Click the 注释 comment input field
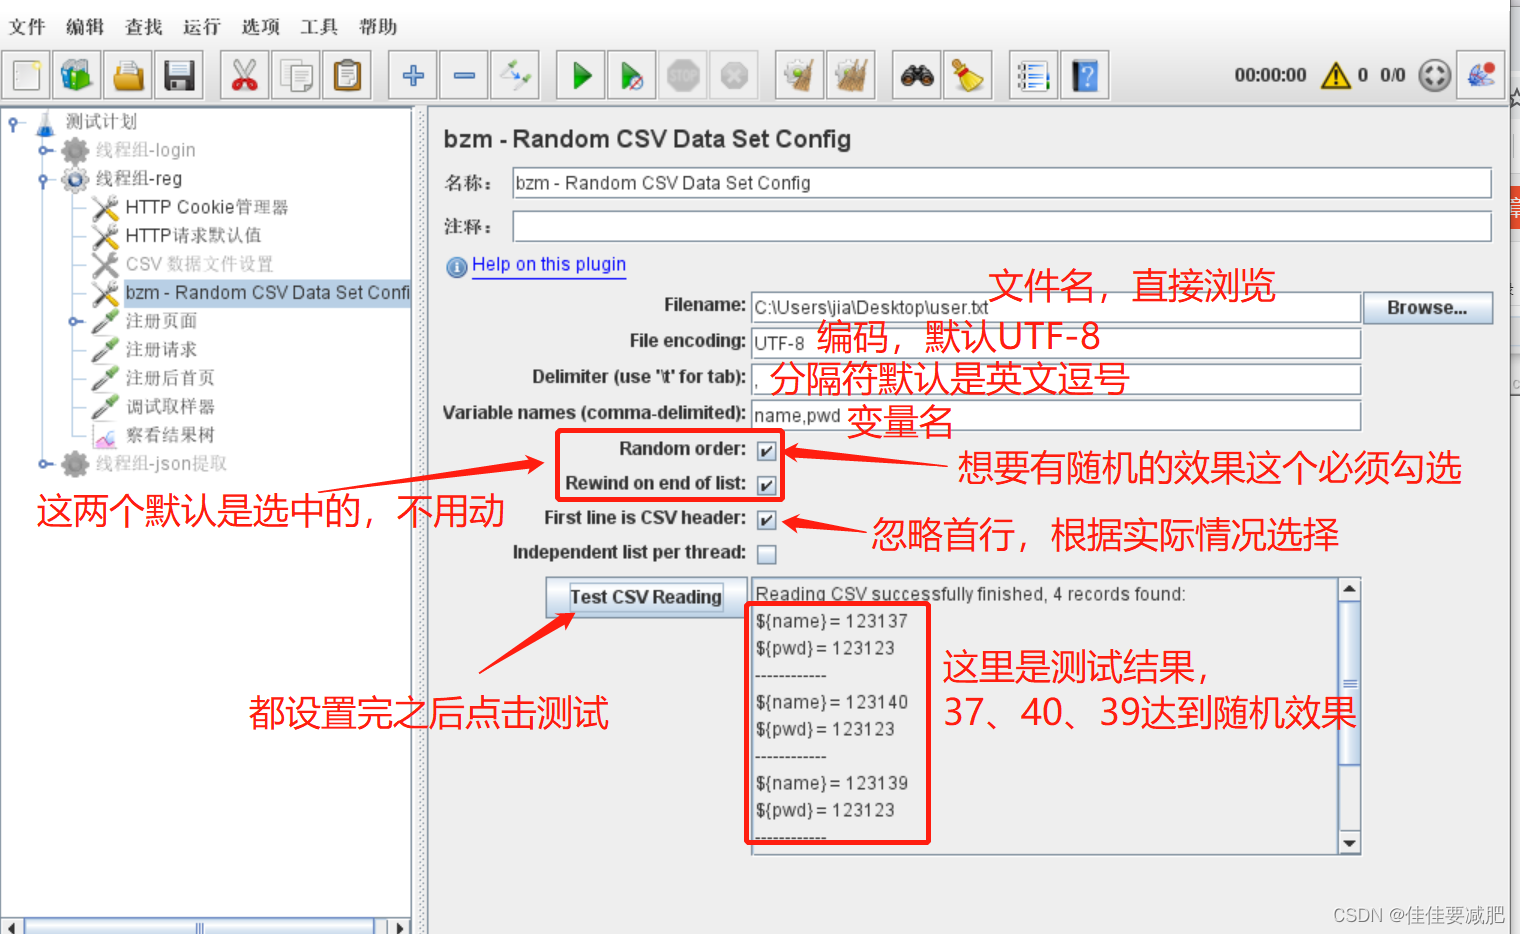The width and height of the screenshot is (1520, 934). (1001, 226)
